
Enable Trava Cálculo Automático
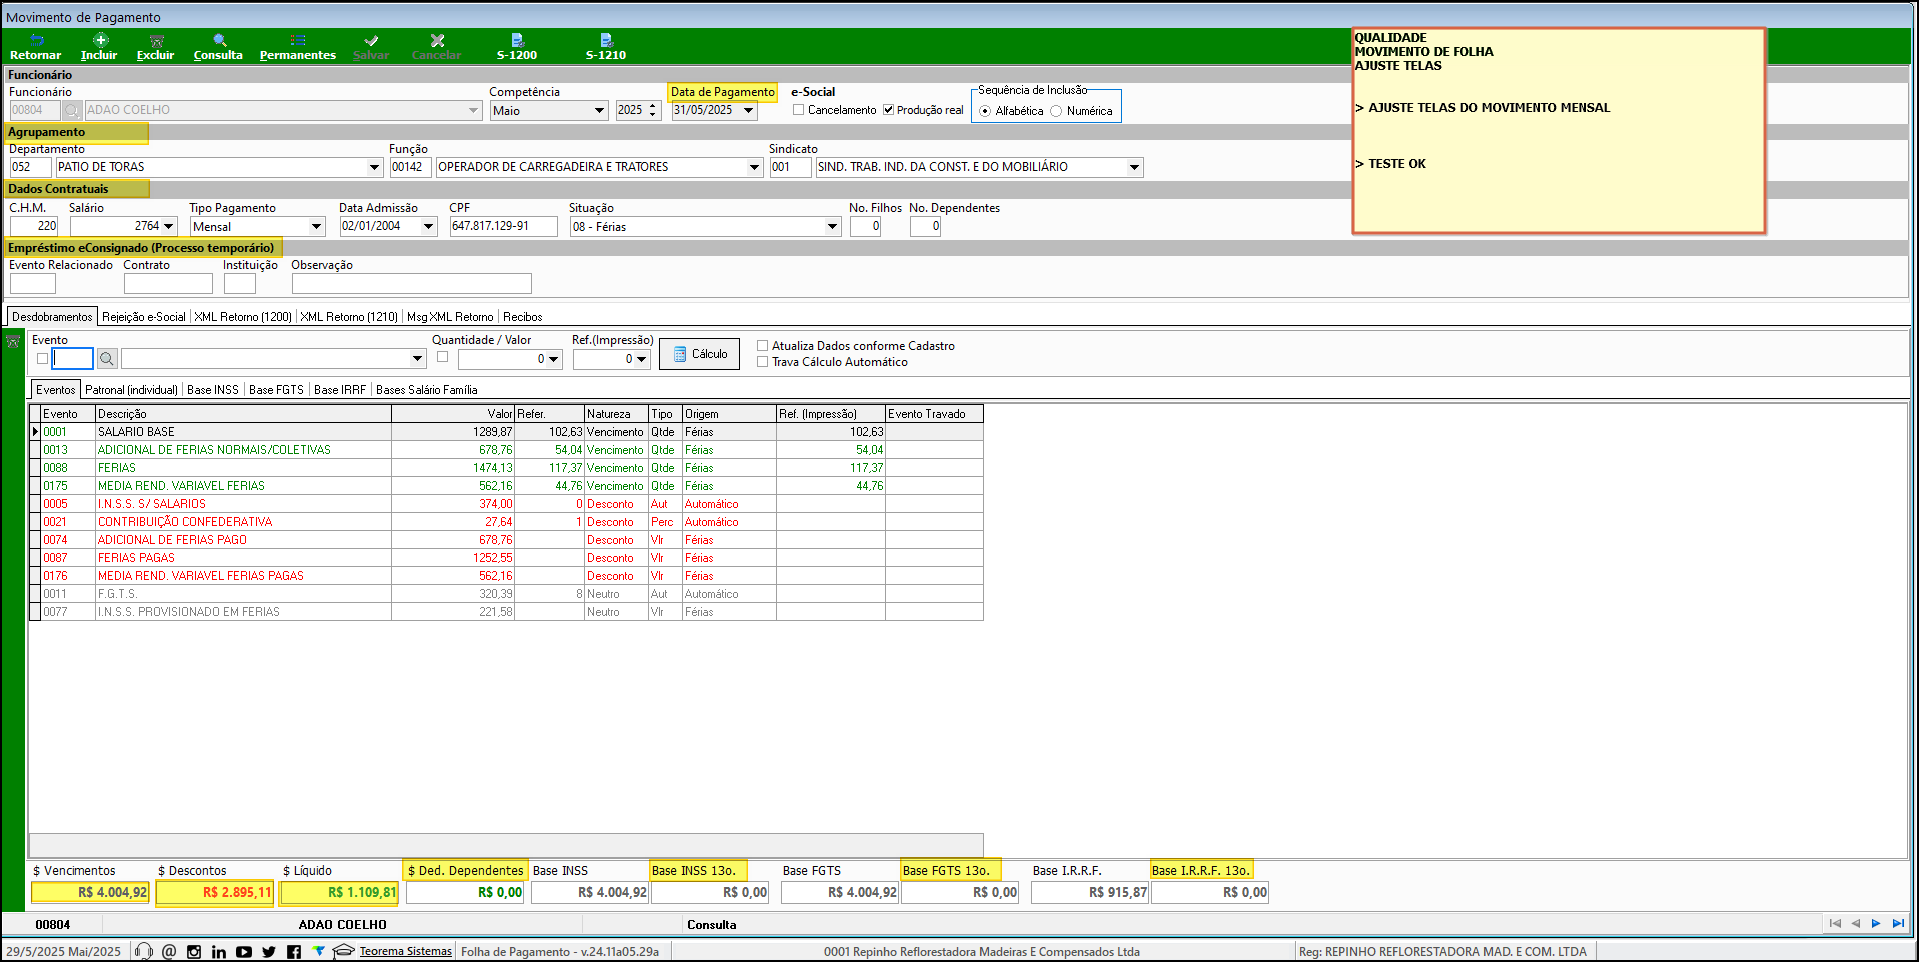point(762,362)
